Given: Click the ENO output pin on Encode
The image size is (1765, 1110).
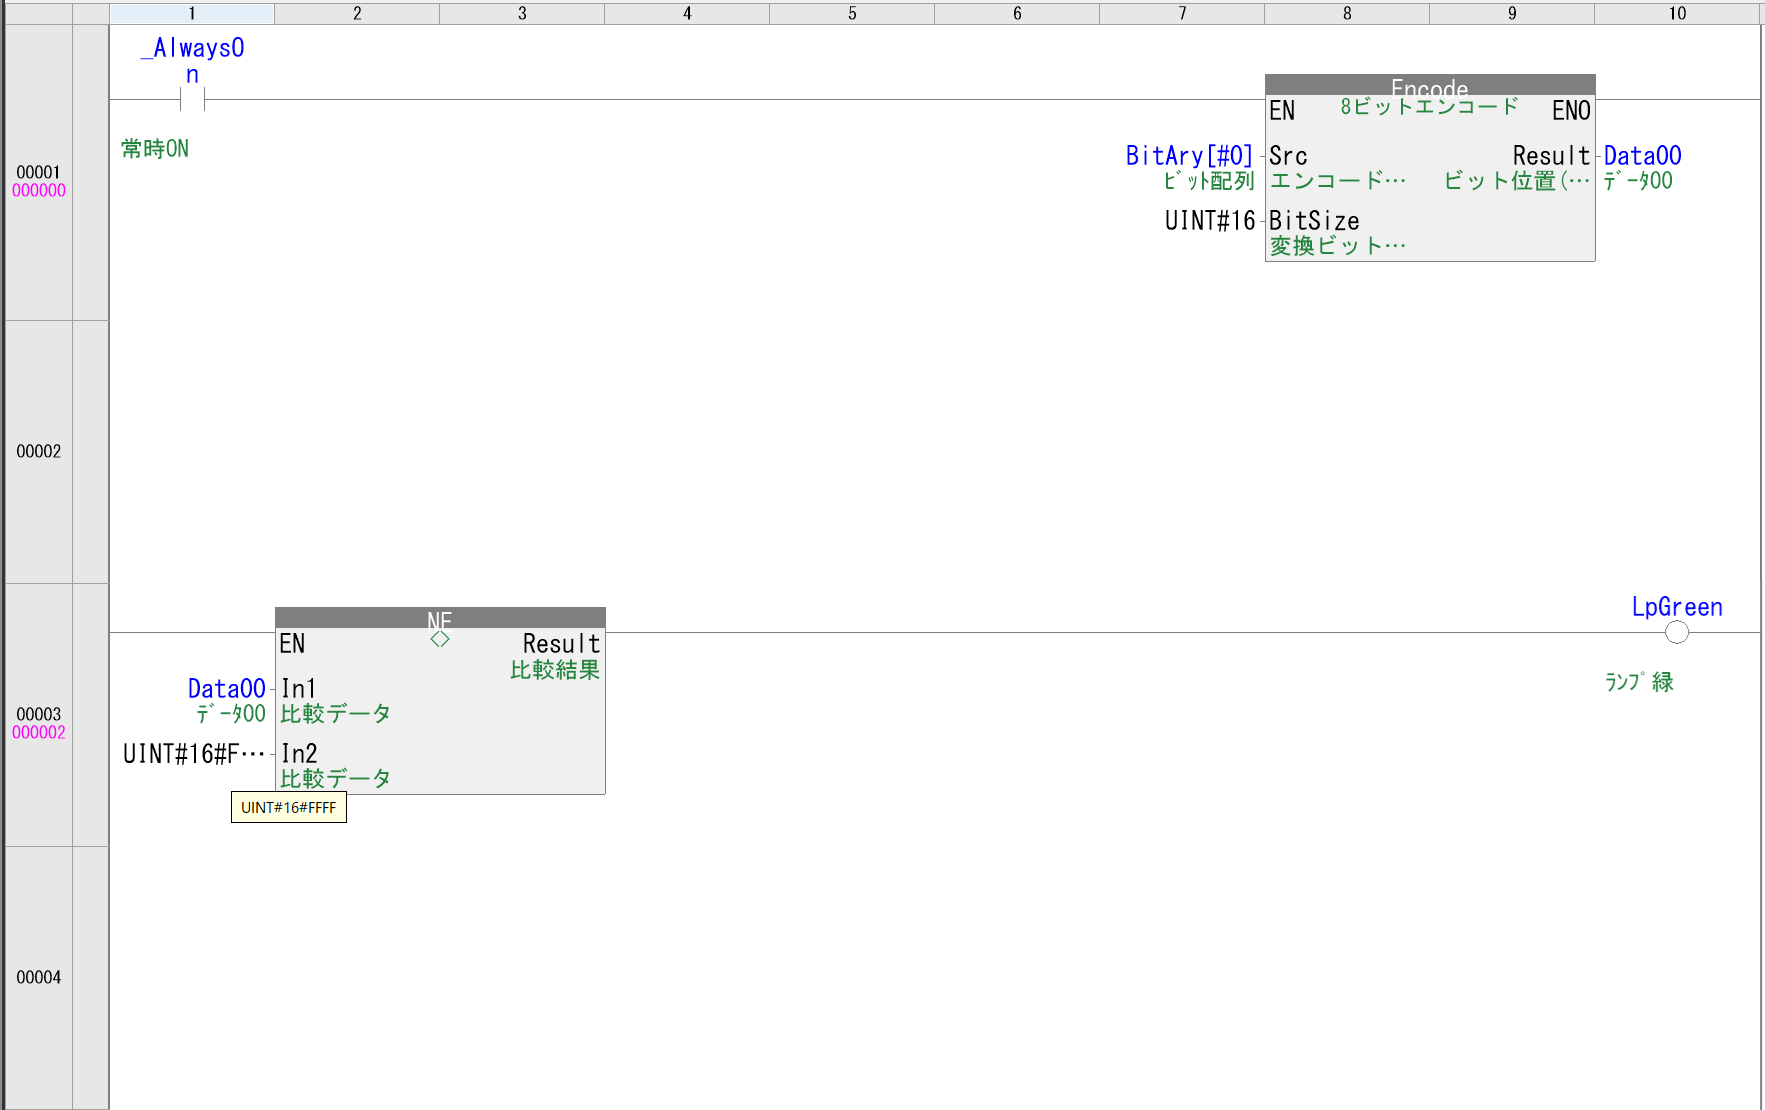Looking at the screenshot, I should [x=1570, y=111].
